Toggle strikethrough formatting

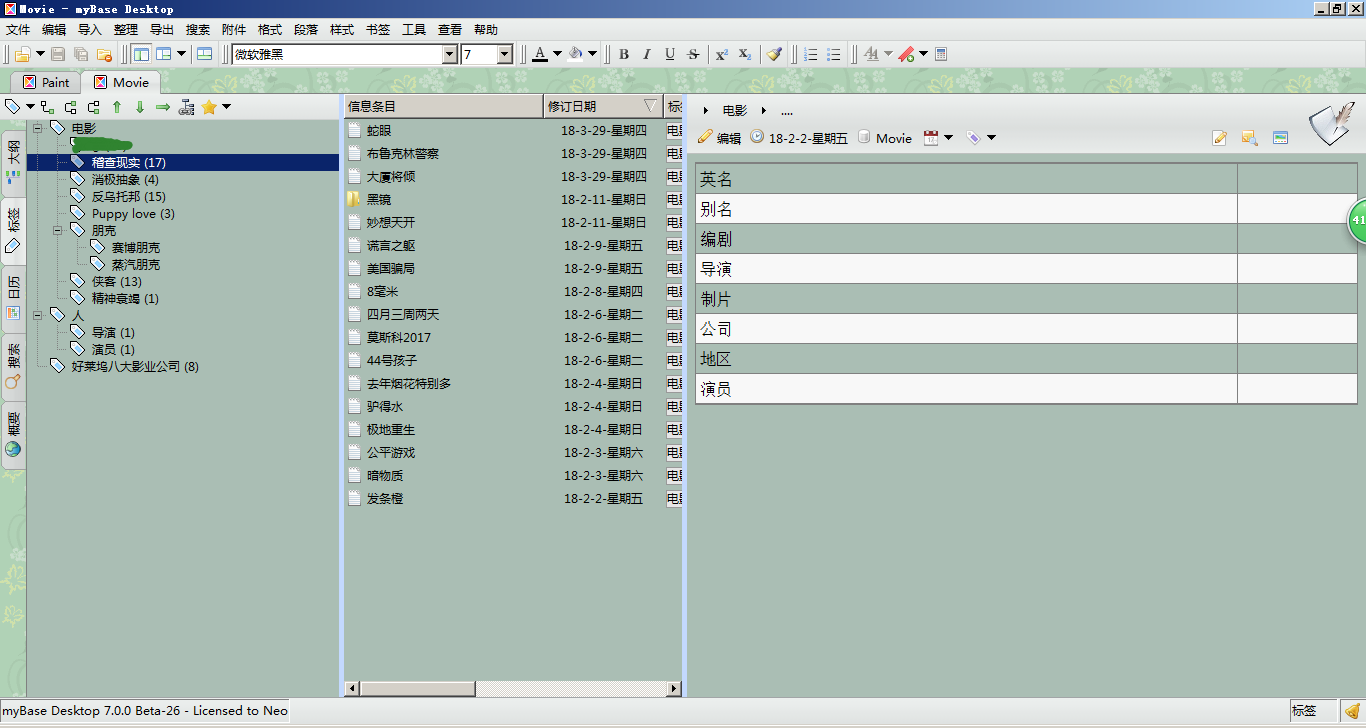pyautogui.click(x=693, y=54)
